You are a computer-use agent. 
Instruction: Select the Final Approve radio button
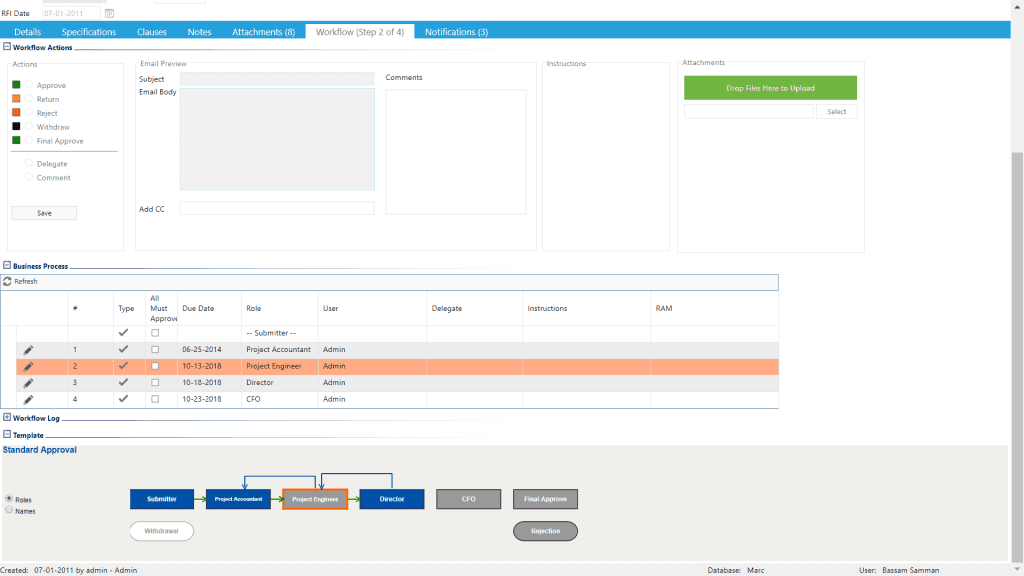tap(29, 140)
